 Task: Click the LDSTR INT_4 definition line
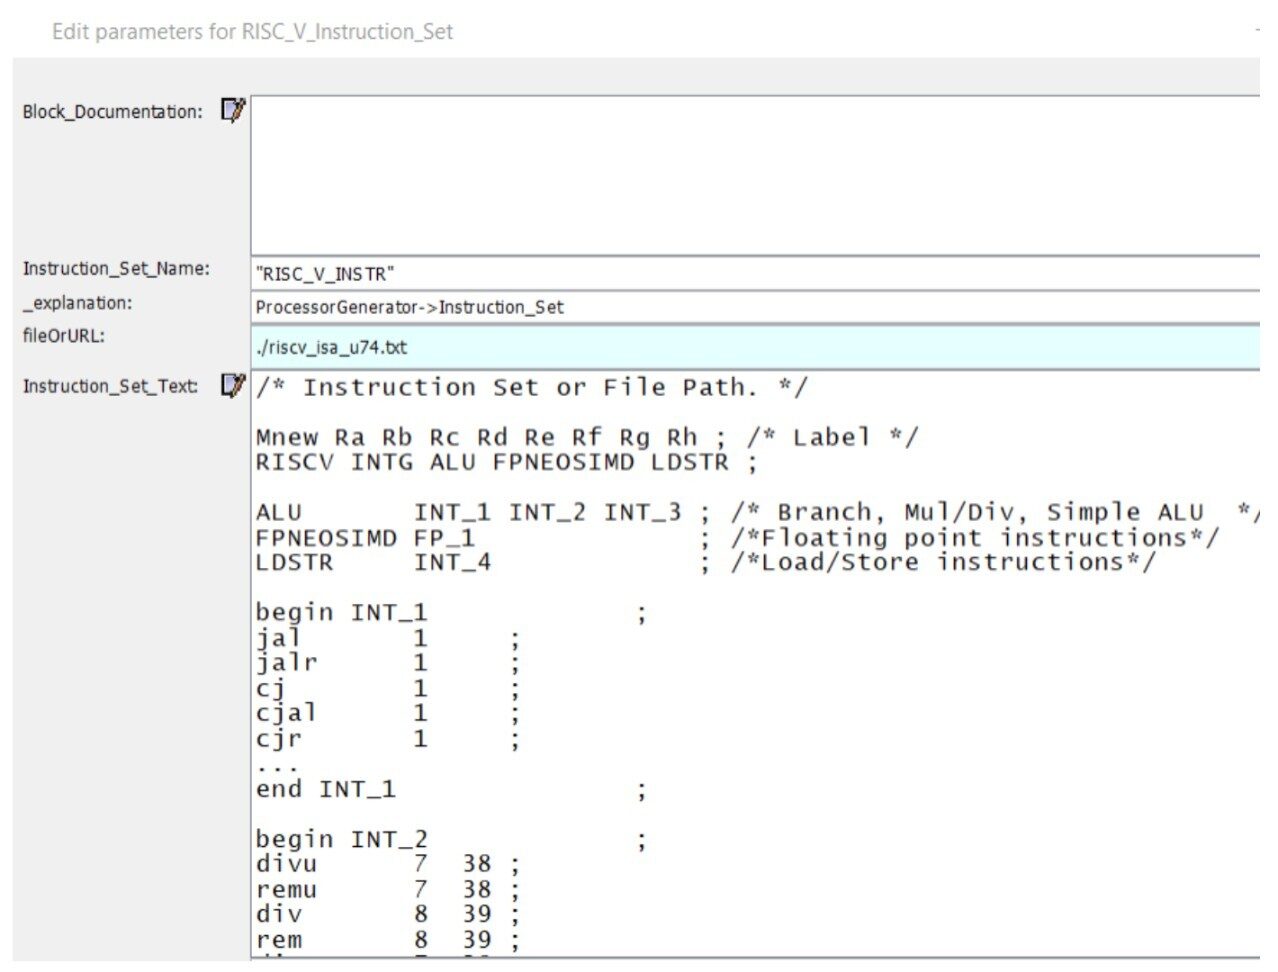(x=373, y=563)
